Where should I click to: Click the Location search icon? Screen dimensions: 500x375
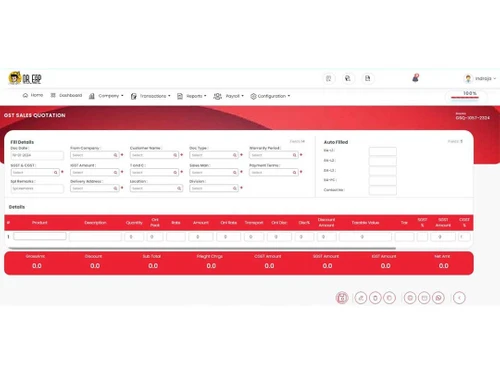click(179, 188)
